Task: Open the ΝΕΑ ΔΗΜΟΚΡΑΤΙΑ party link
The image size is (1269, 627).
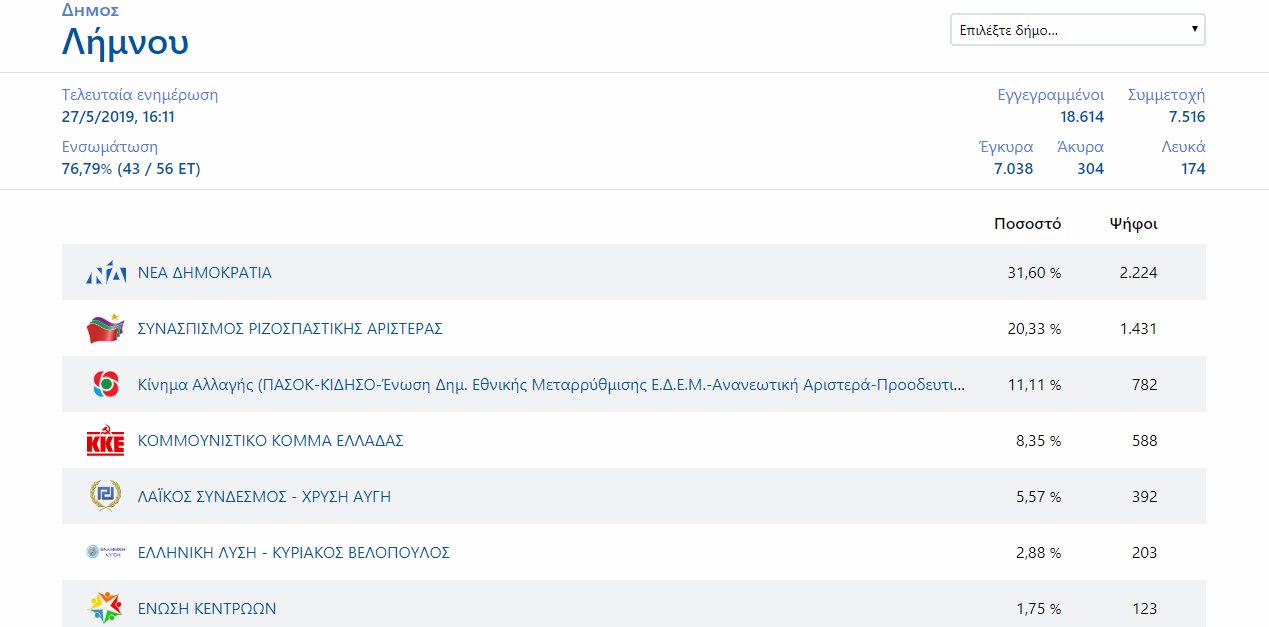Action: [x=205, y=273]
